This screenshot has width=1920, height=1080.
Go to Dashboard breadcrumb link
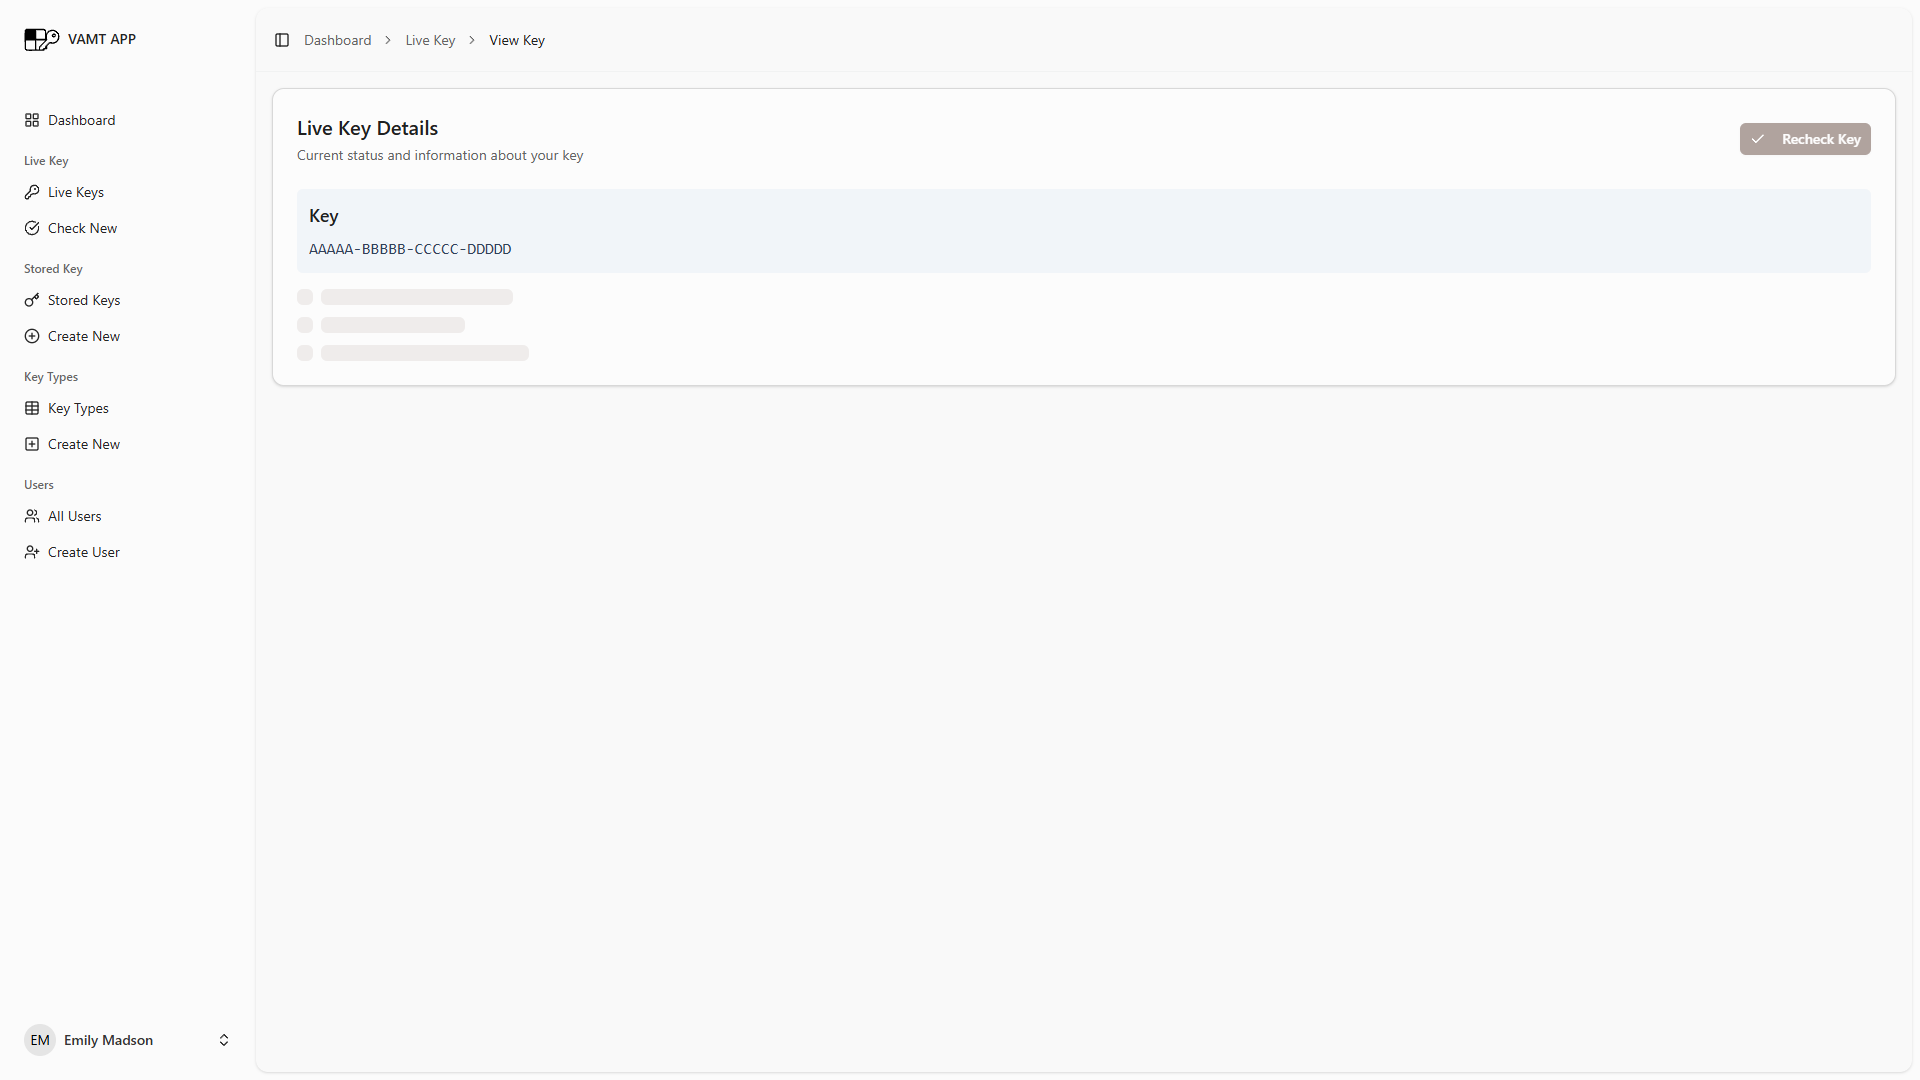(337, 40)
